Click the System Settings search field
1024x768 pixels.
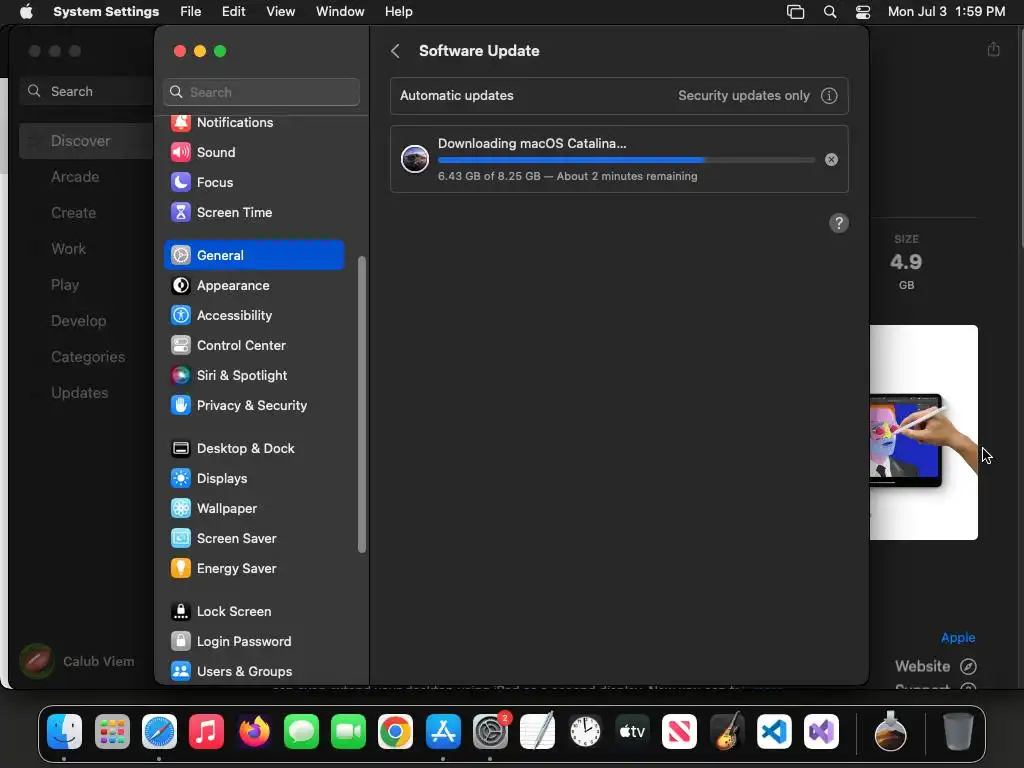pyautogui.click(x=261, y=92)
